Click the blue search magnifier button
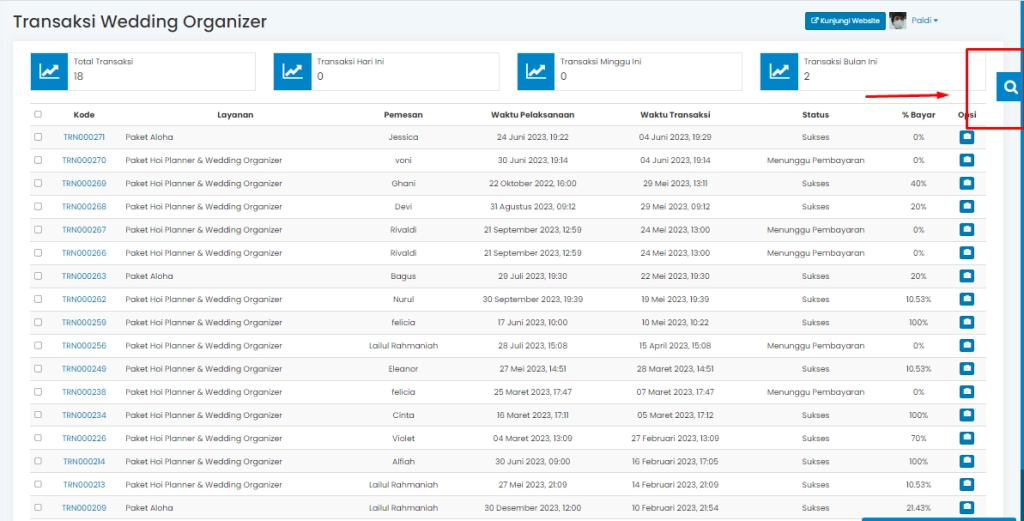 pyautogui.click(x=1010, y=88)
